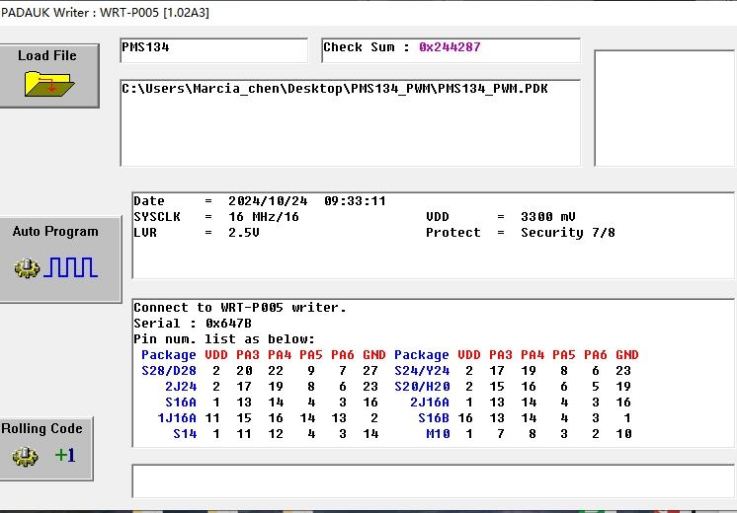Click the S16A package row label

coord(181,402)
